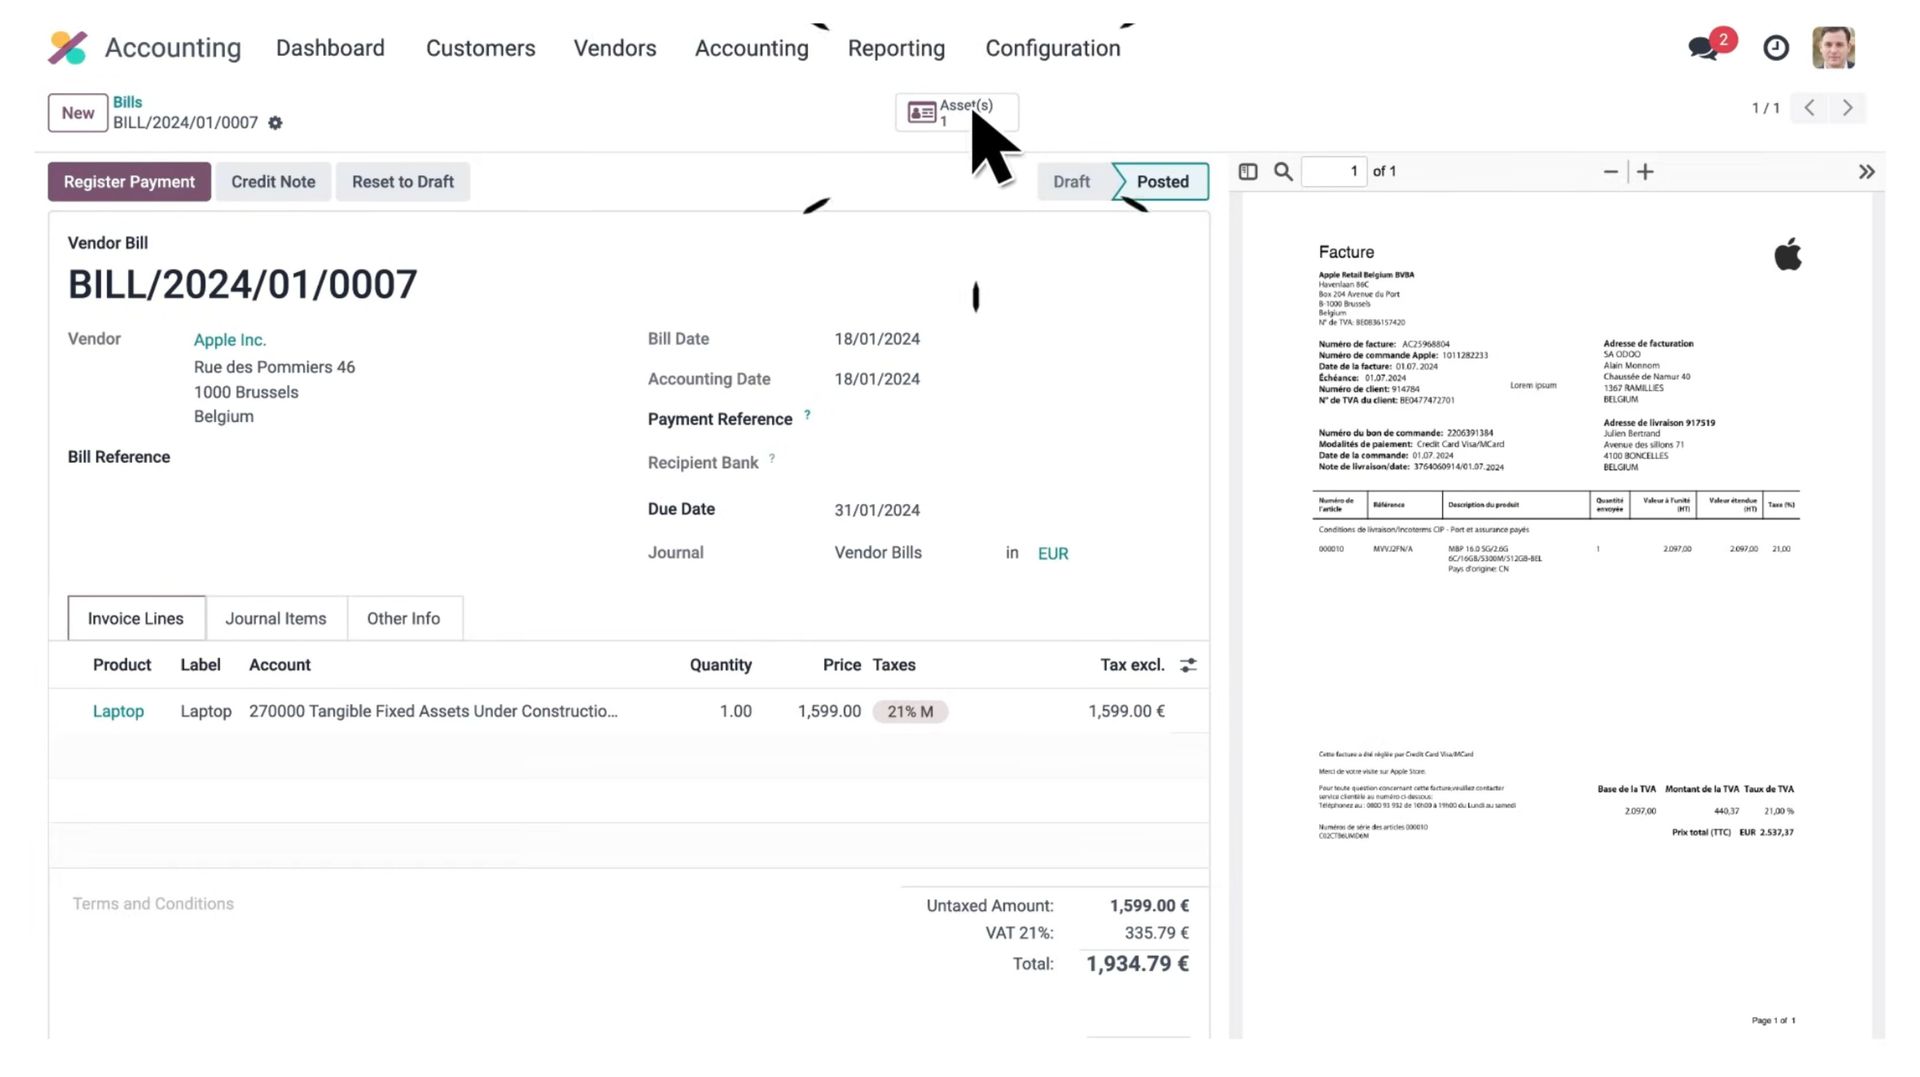Open column settings icon next to Tax excl.
1920x1077 pixels.
(1188, 665)
